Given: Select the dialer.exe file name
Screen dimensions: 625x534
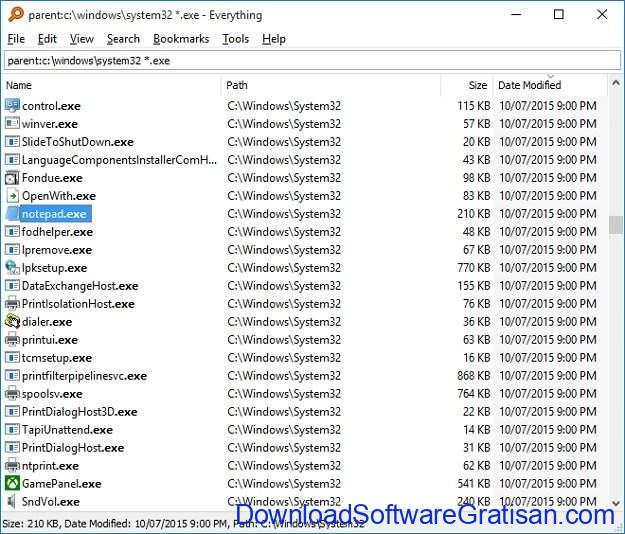Looking at the screenshot, I should tap(47, 322).
